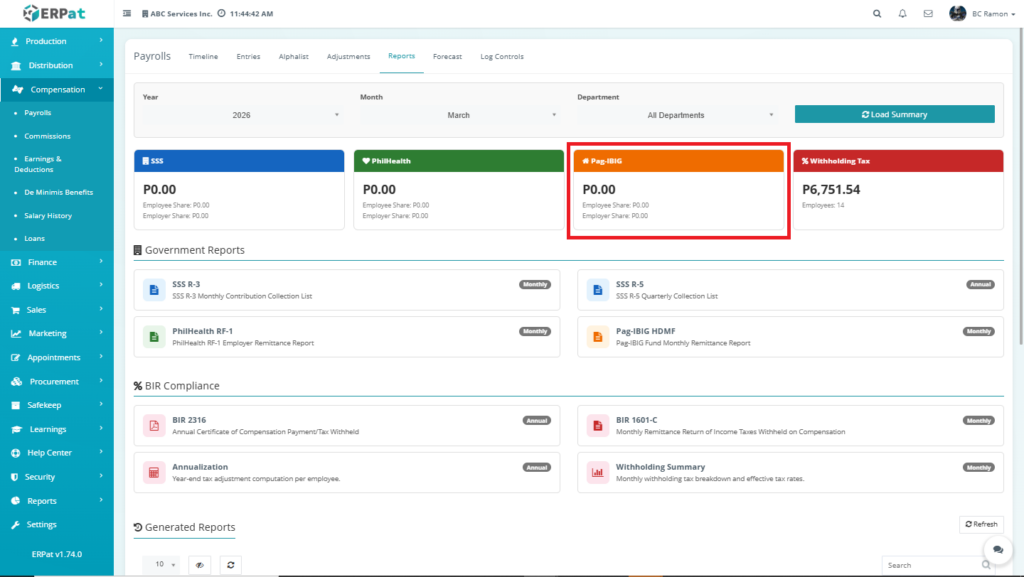Open the notifications bell icon

click(x=903, y=14)
